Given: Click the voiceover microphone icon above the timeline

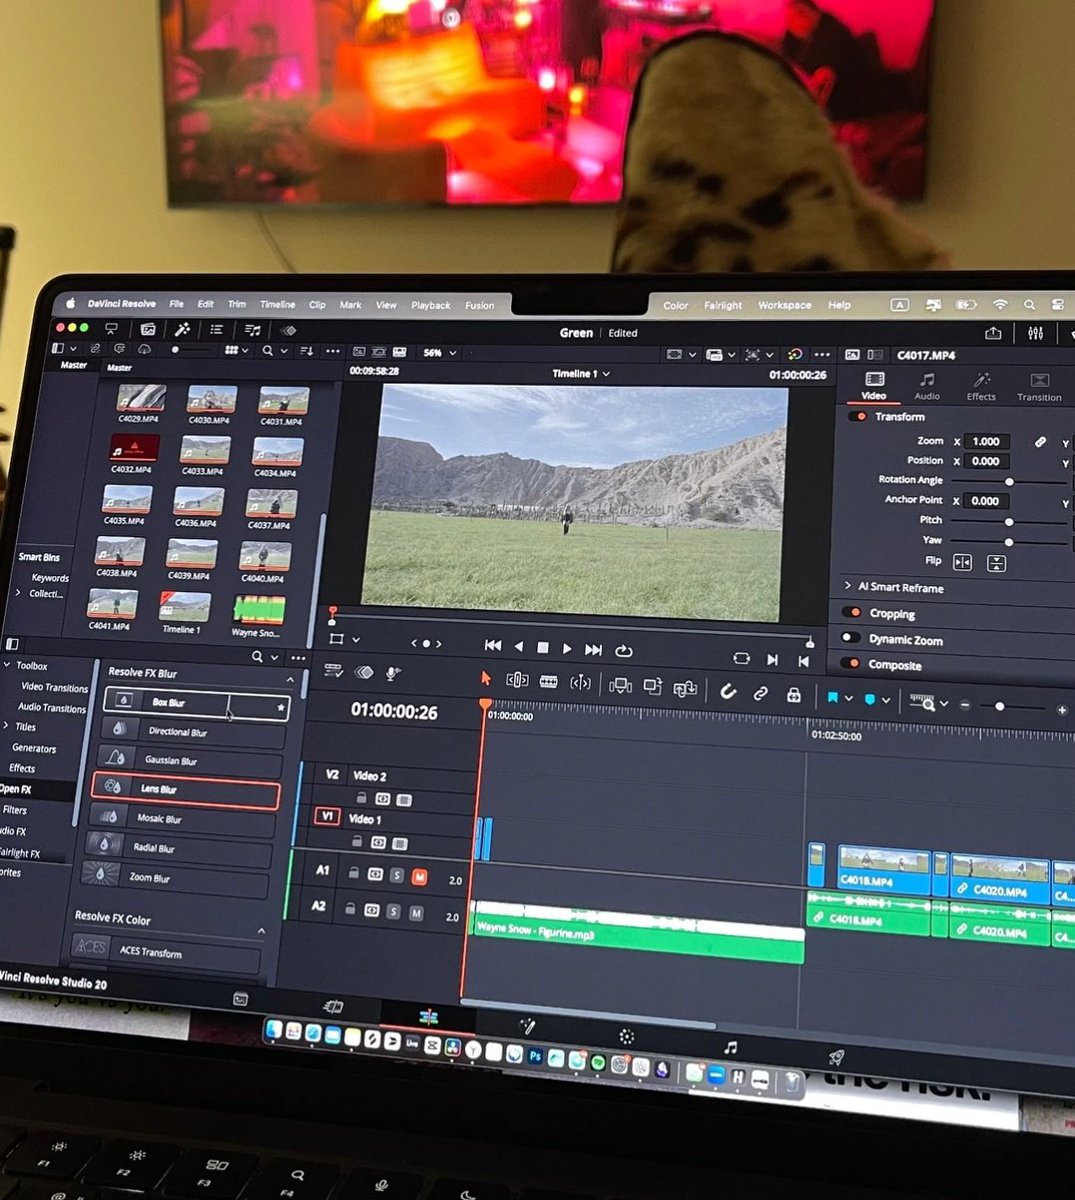Looking at the screenshot, I should tap(394, 674).
